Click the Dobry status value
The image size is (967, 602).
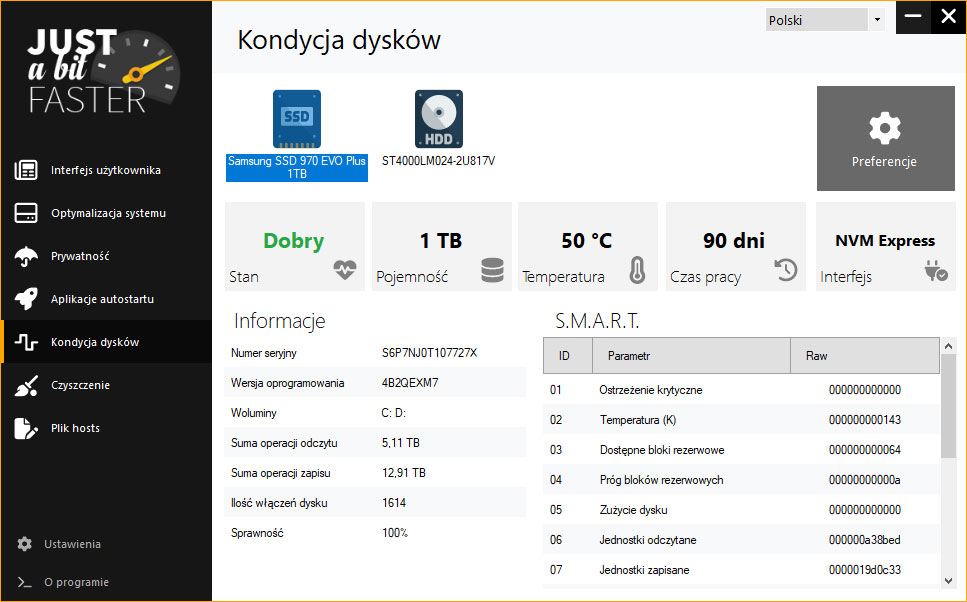294,241
